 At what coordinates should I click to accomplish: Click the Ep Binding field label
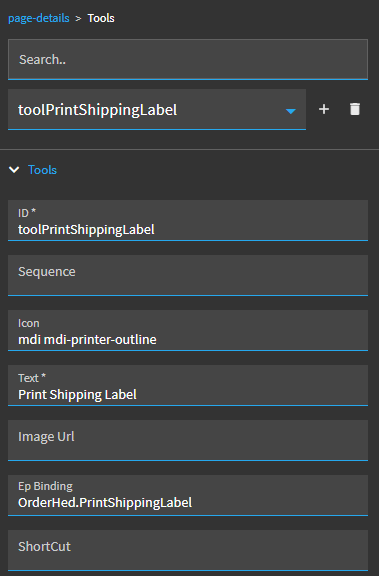pyautogui.click(x=45, y=486)
